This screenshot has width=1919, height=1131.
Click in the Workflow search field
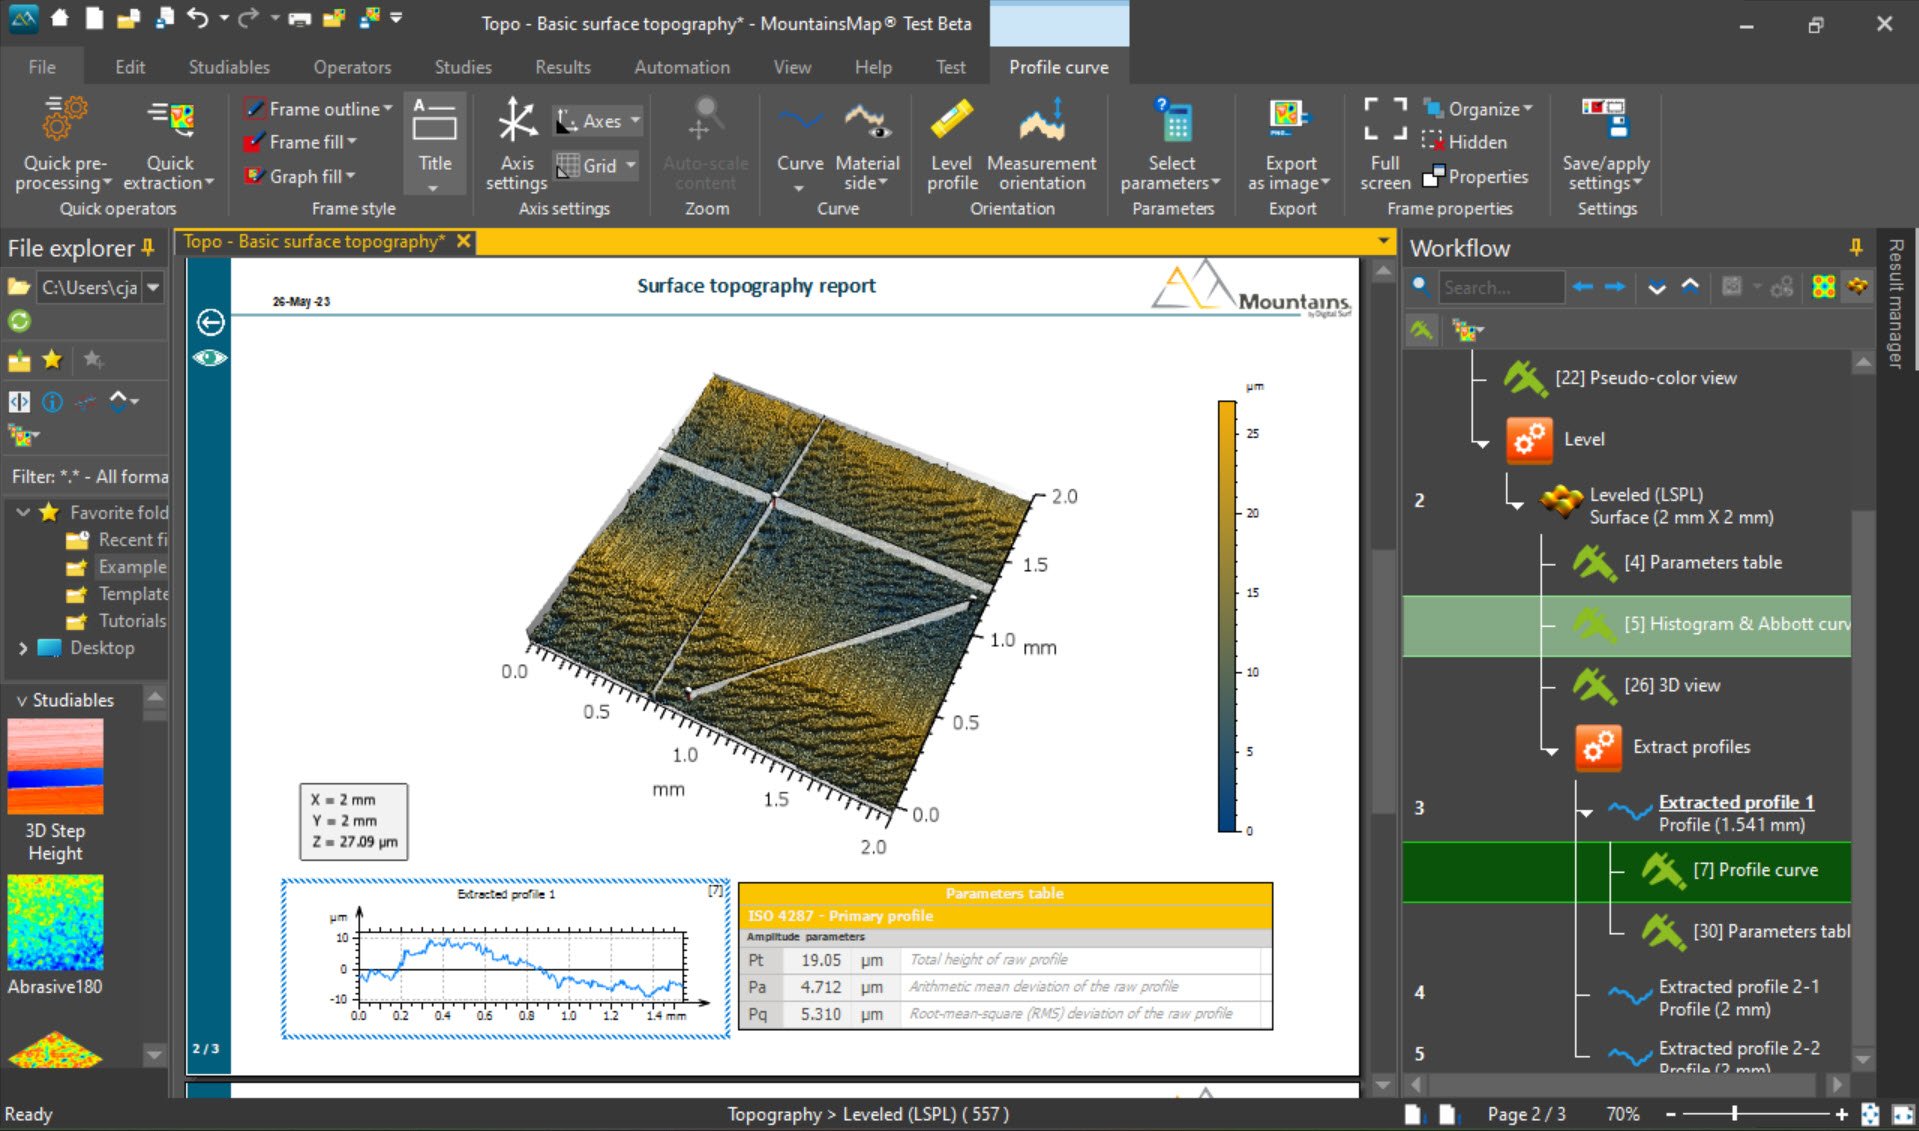click(x=1501, y=288)
